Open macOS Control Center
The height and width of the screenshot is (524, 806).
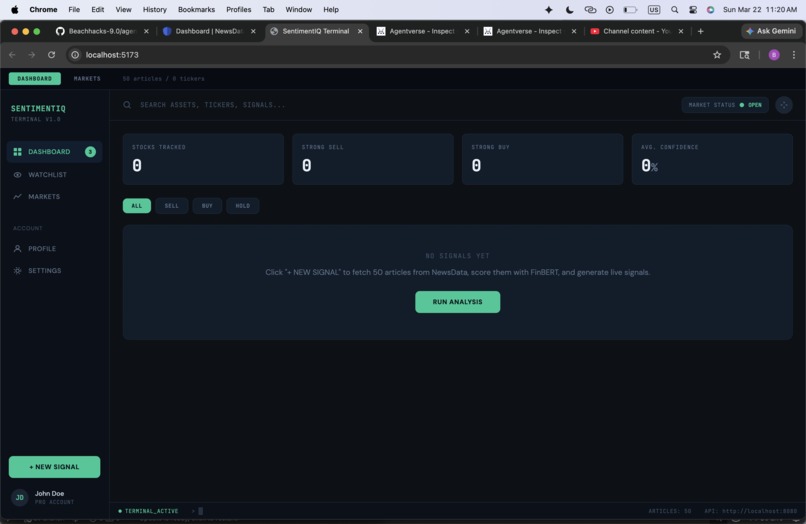(x=693, y=10)
